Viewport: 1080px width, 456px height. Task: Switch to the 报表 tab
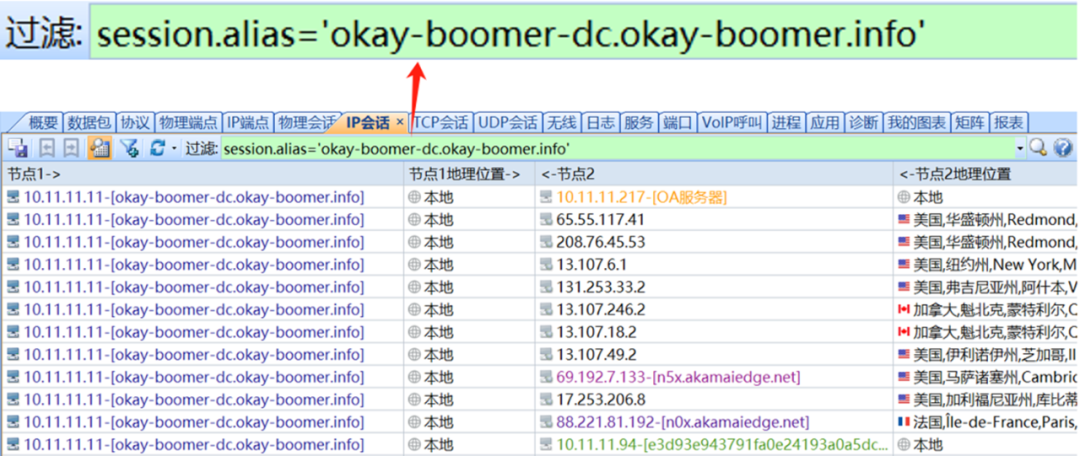pyautogui.click(x=1008, y=123)
